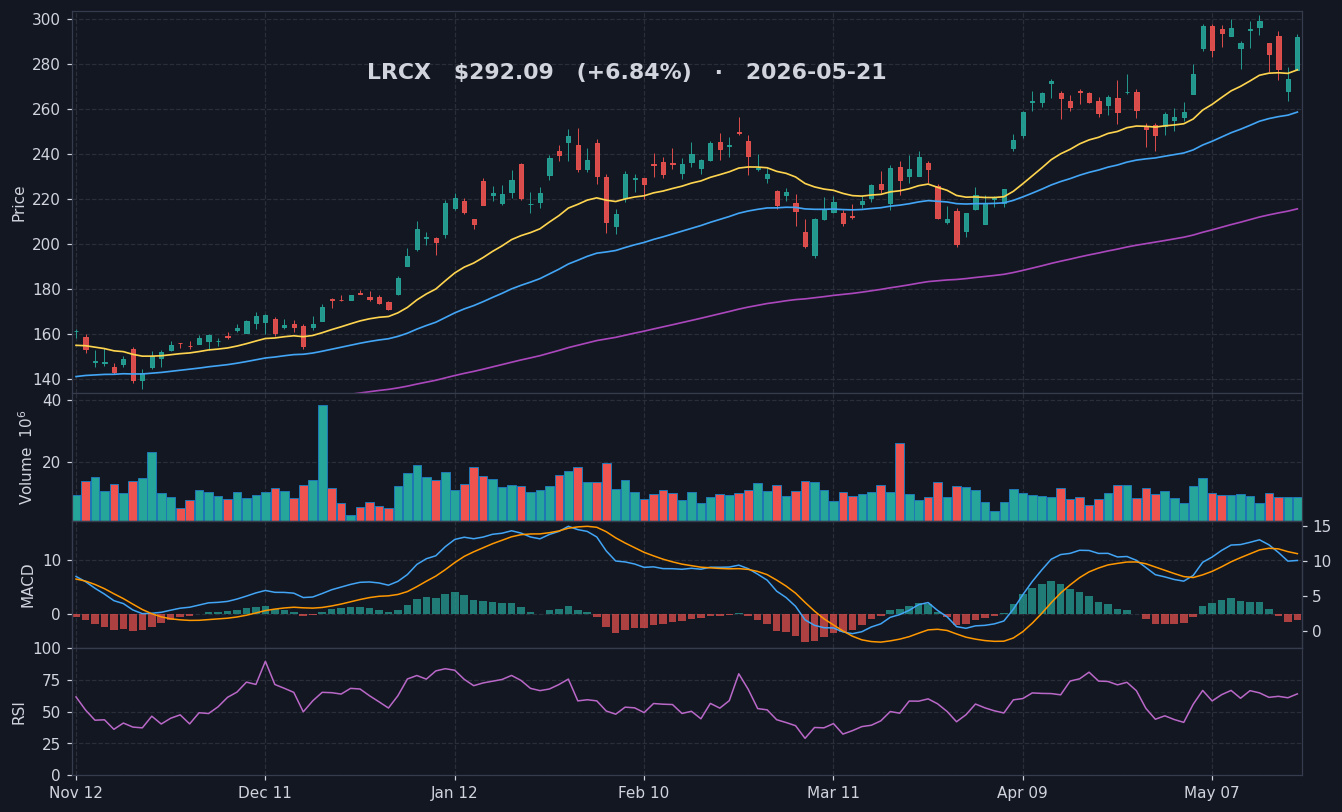Click the 220 price axis value

click(x=45, y=199)
